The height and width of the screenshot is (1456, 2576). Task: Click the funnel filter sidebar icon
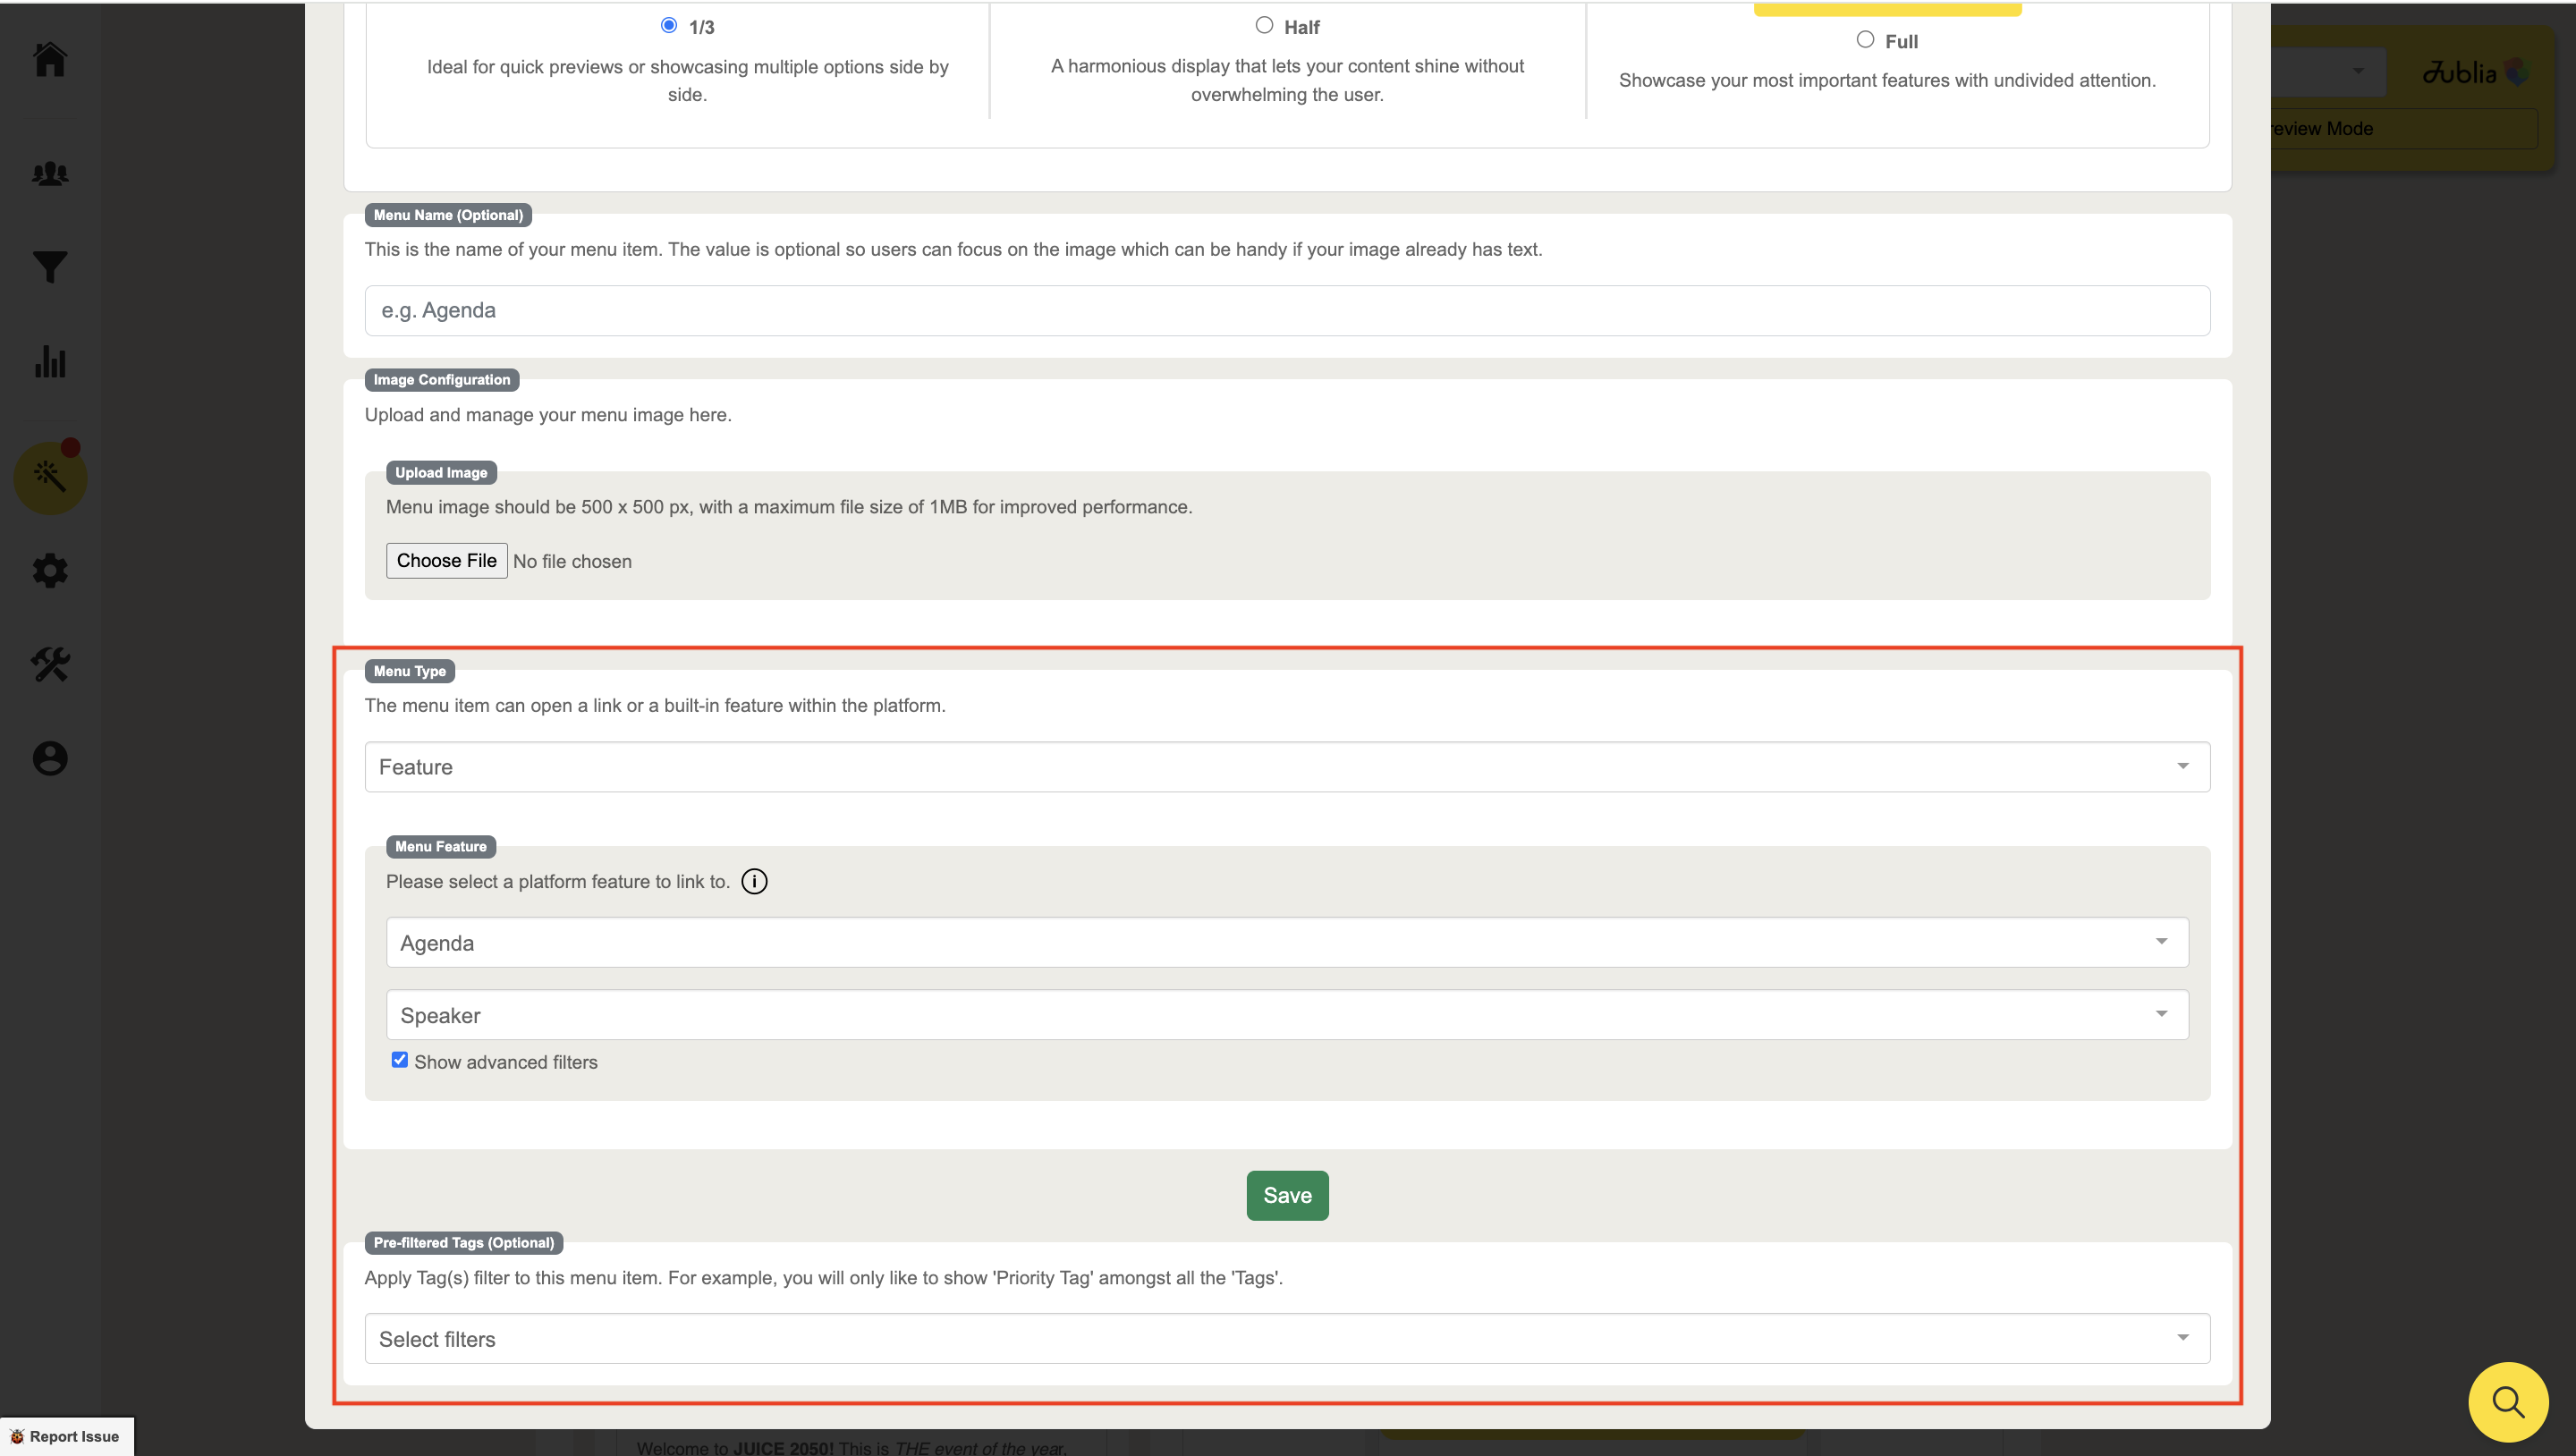click(x=50, y=267)
